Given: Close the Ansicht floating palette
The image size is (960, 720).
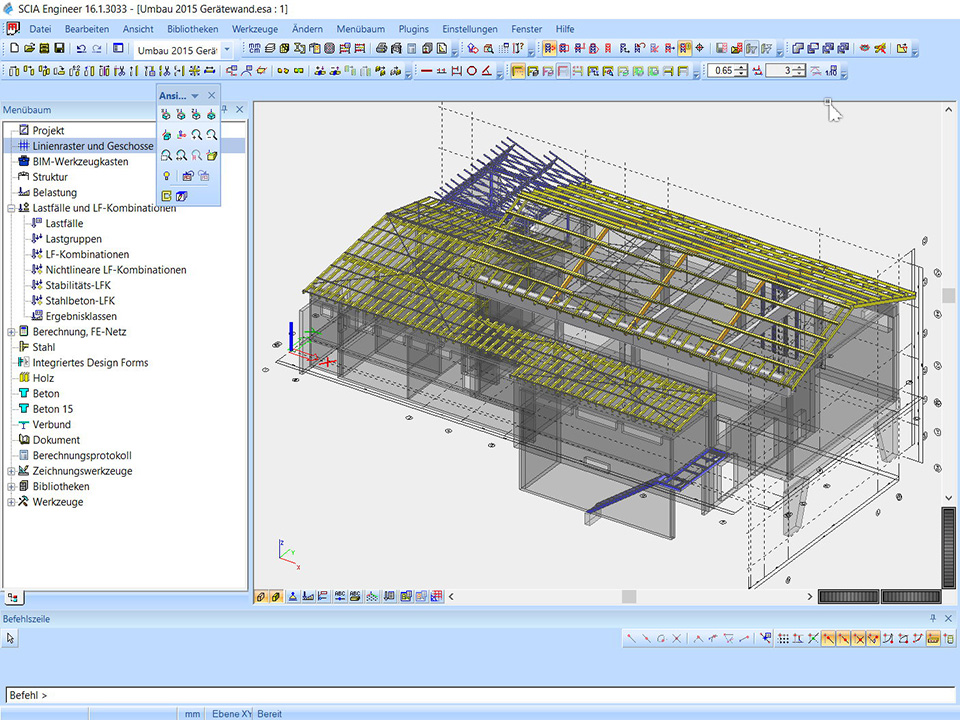Looking at the screenshot, I should [211, 96].
